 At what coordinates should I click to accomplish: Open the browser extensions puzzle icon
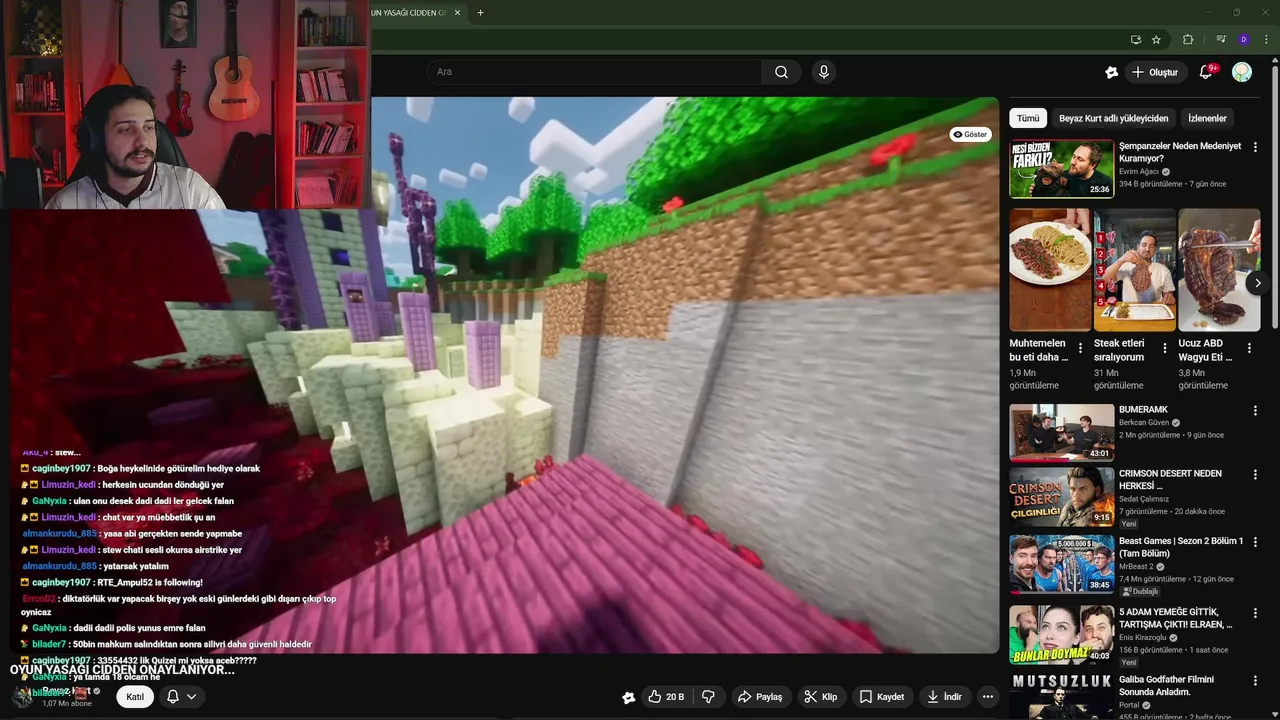pos(1188,40)
